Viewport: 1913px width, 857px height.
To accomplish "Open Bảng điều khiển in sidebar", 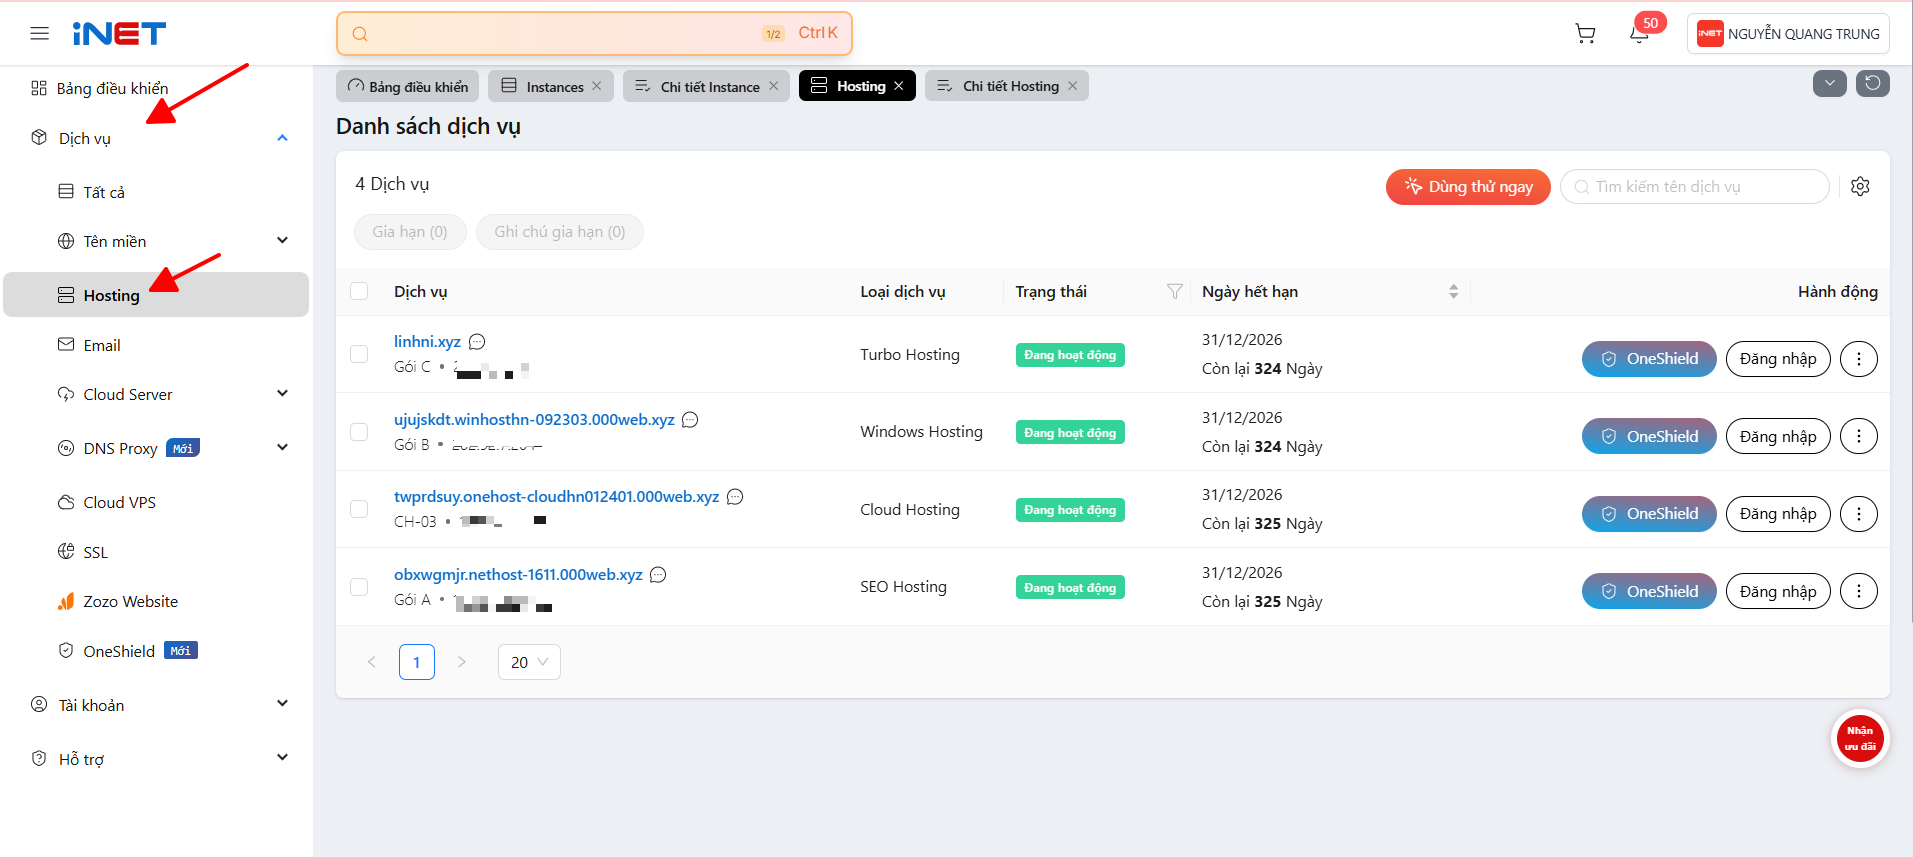I will click(x=113, y=89).
